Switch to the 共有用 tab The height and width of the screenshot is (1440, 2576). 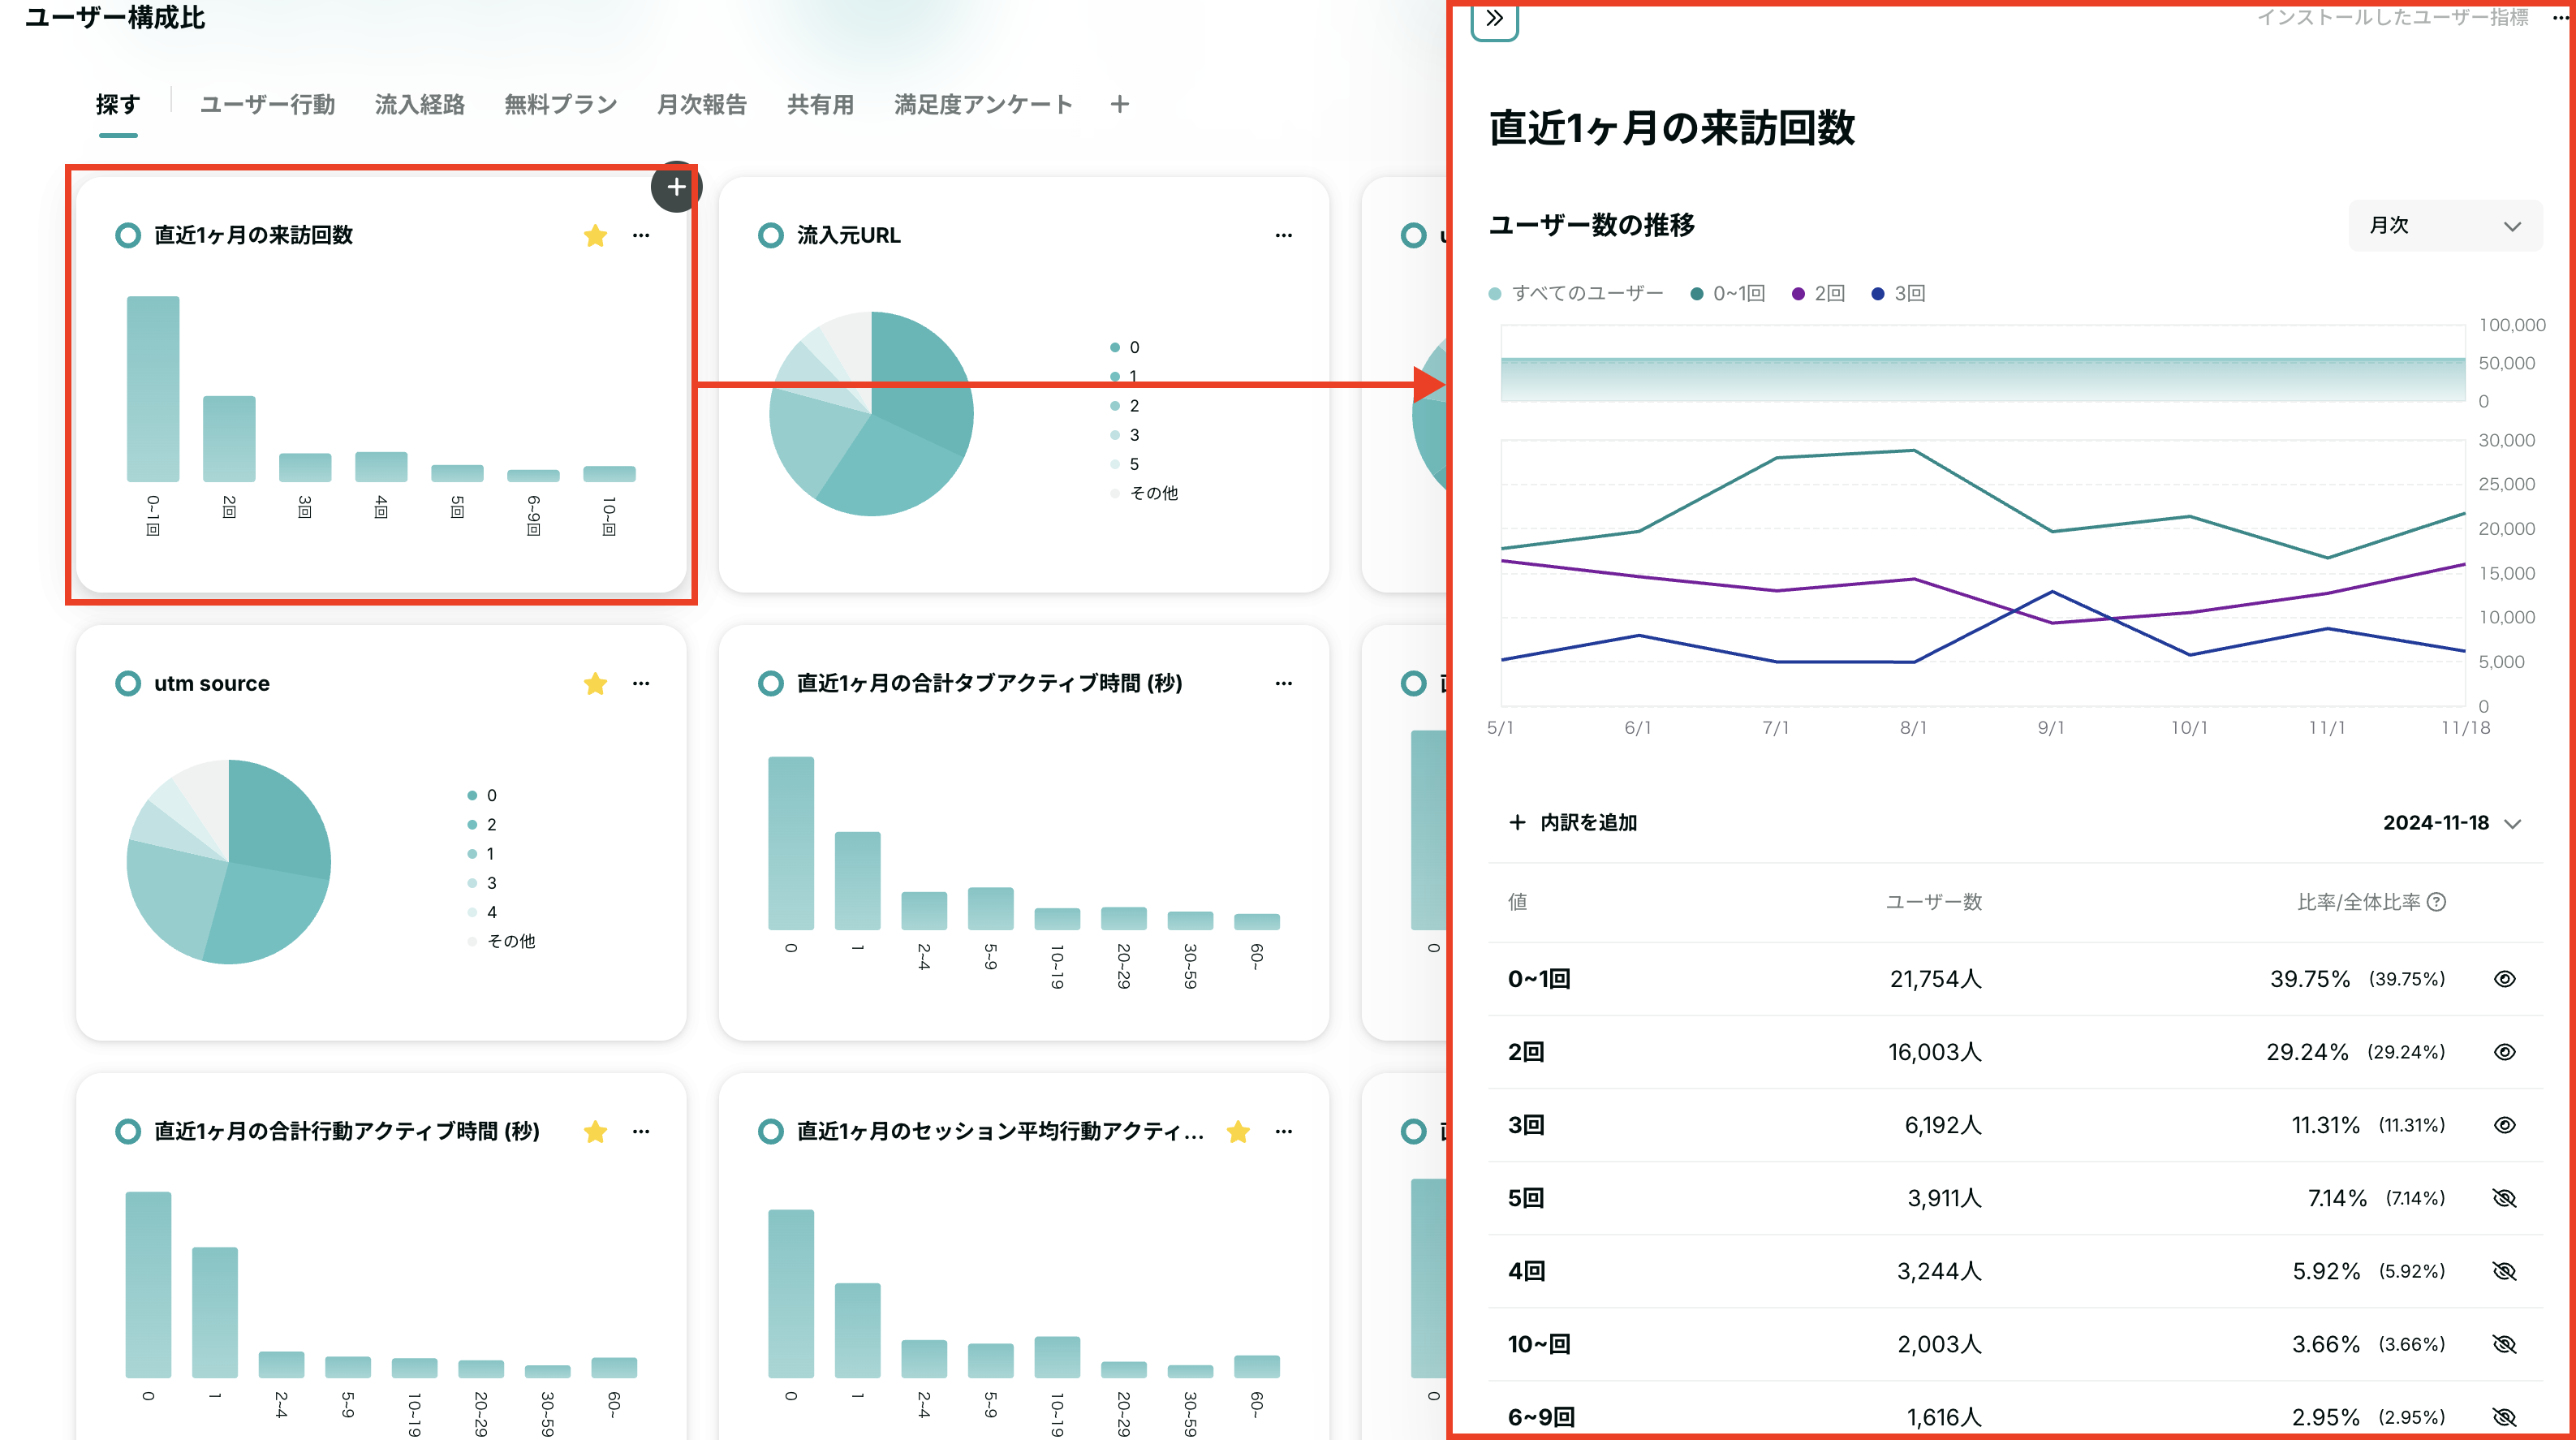820,104
